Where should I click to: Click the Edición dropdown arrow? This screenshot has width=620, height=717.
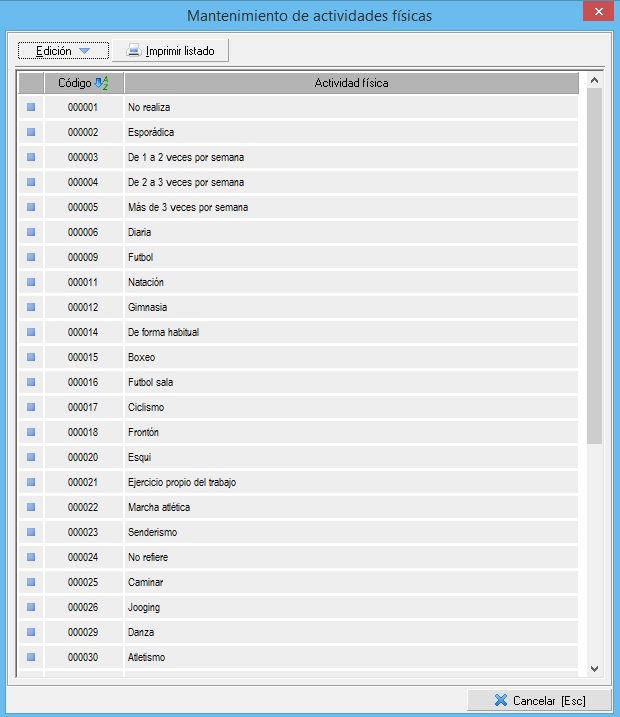[85, 51]
